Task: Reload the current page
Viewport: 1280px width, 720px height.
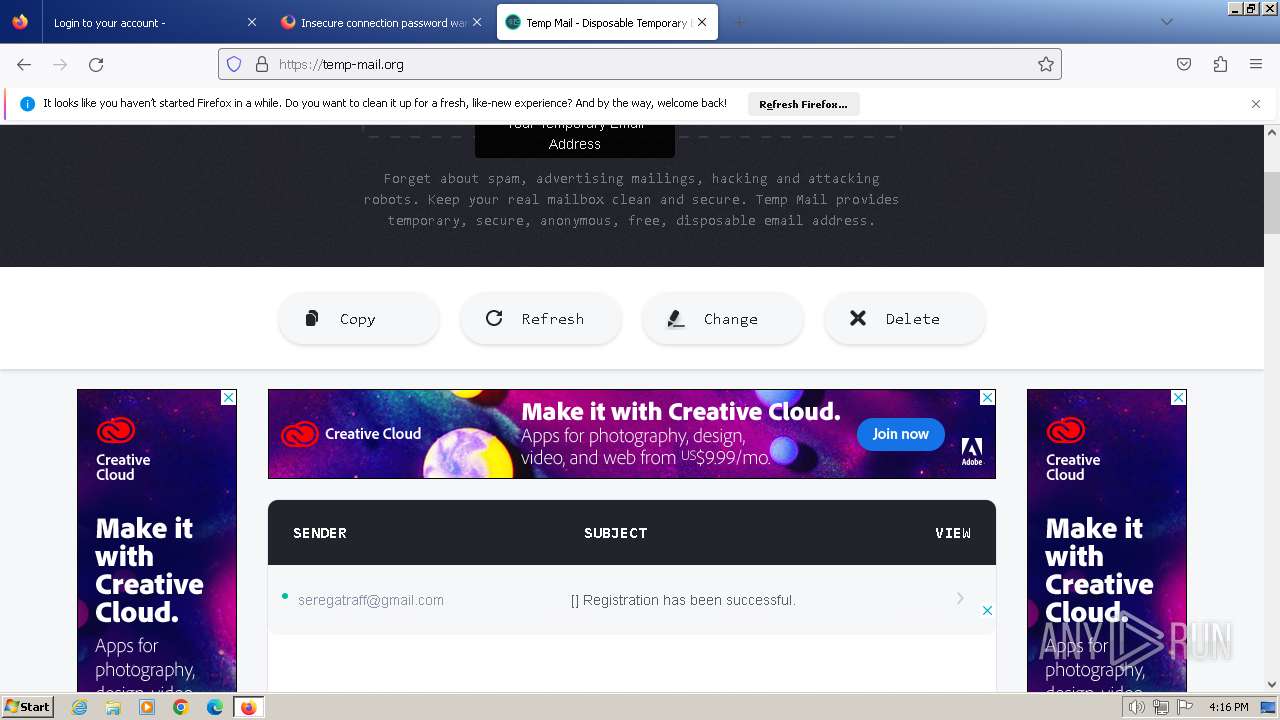Action: [x=96, y=64]
